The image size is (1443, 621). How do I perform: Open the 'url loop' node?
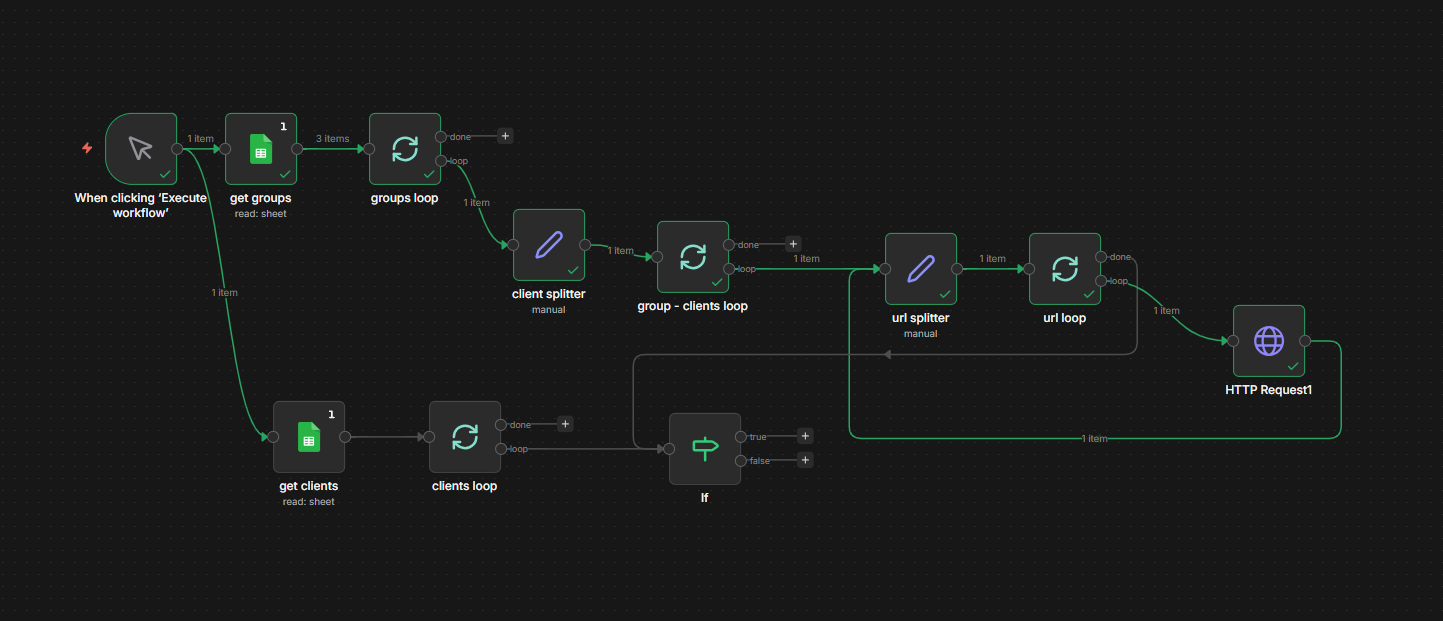pyautogui.click(x=1065, y=269)
